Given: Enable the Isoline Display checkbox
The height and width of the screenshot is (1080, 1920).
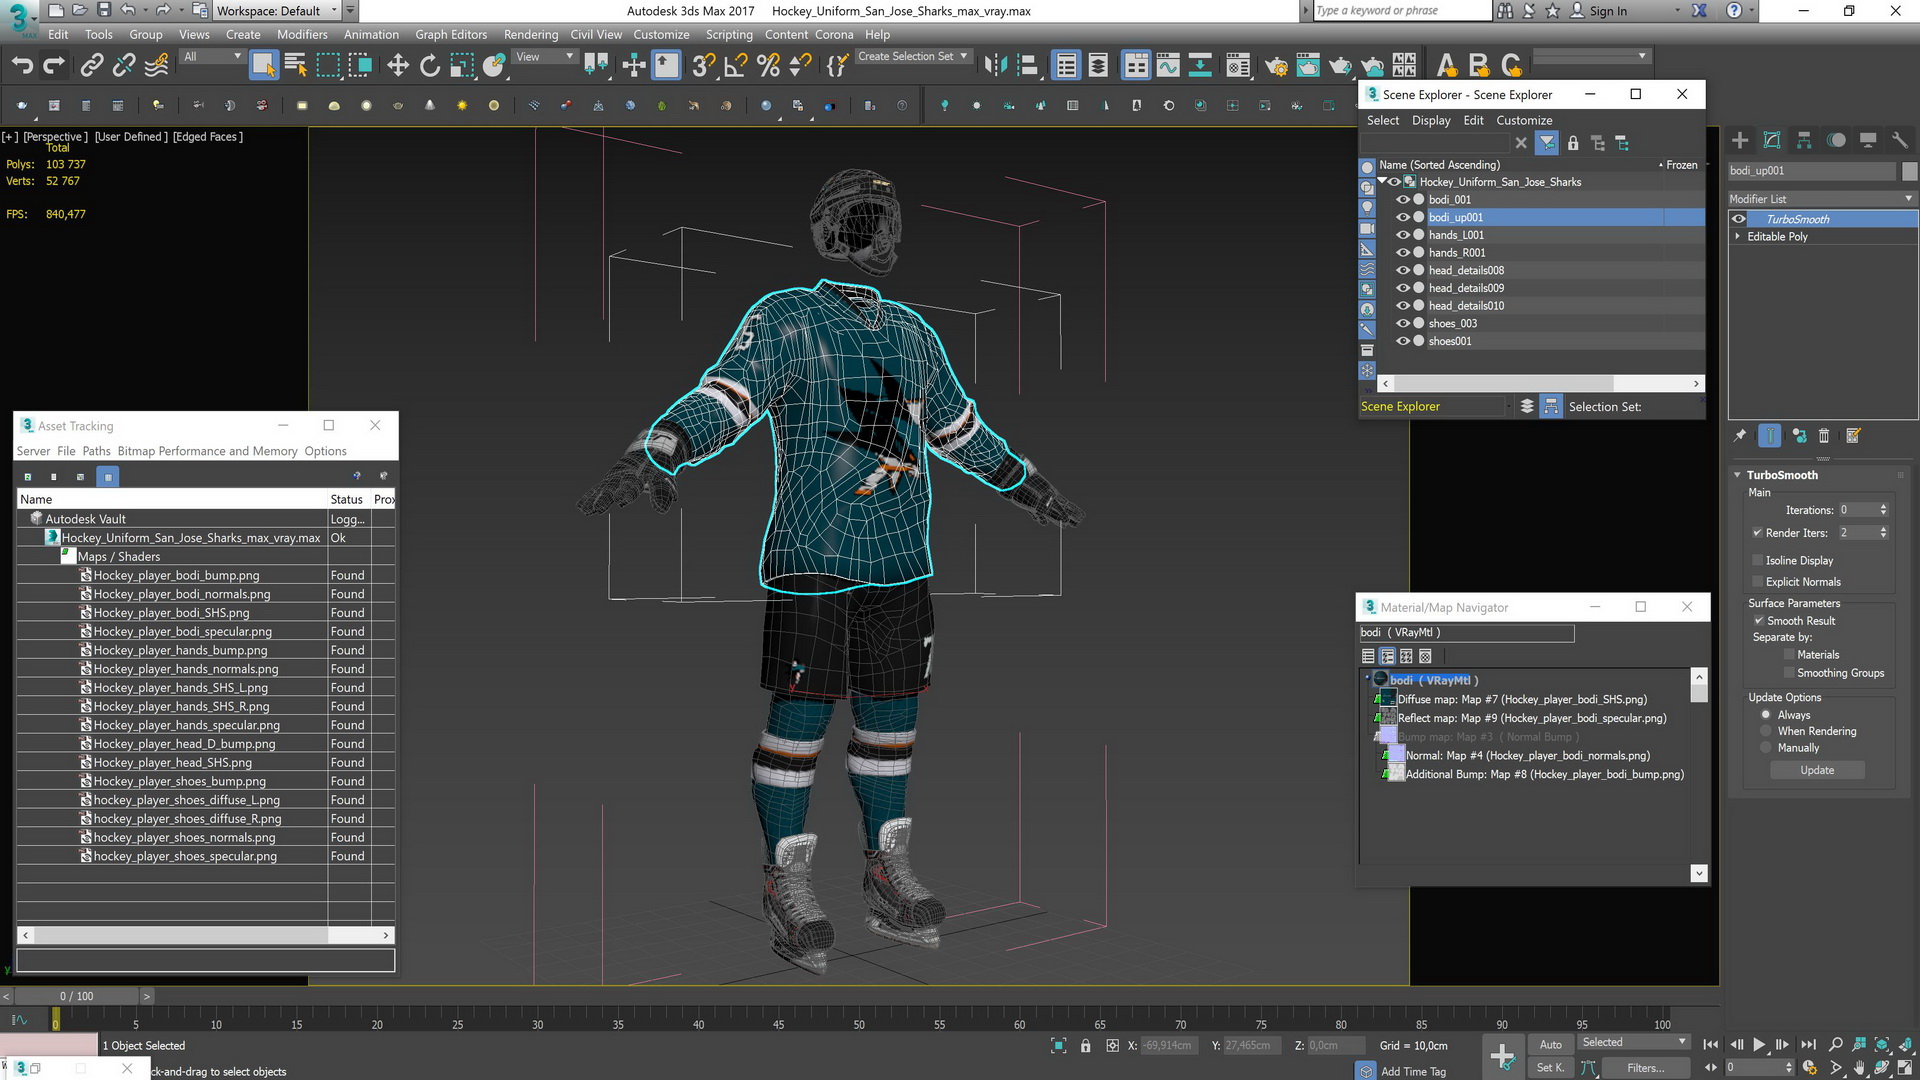Looking at the screenshot, I should pyautogui.click(x=1757, y=561).
